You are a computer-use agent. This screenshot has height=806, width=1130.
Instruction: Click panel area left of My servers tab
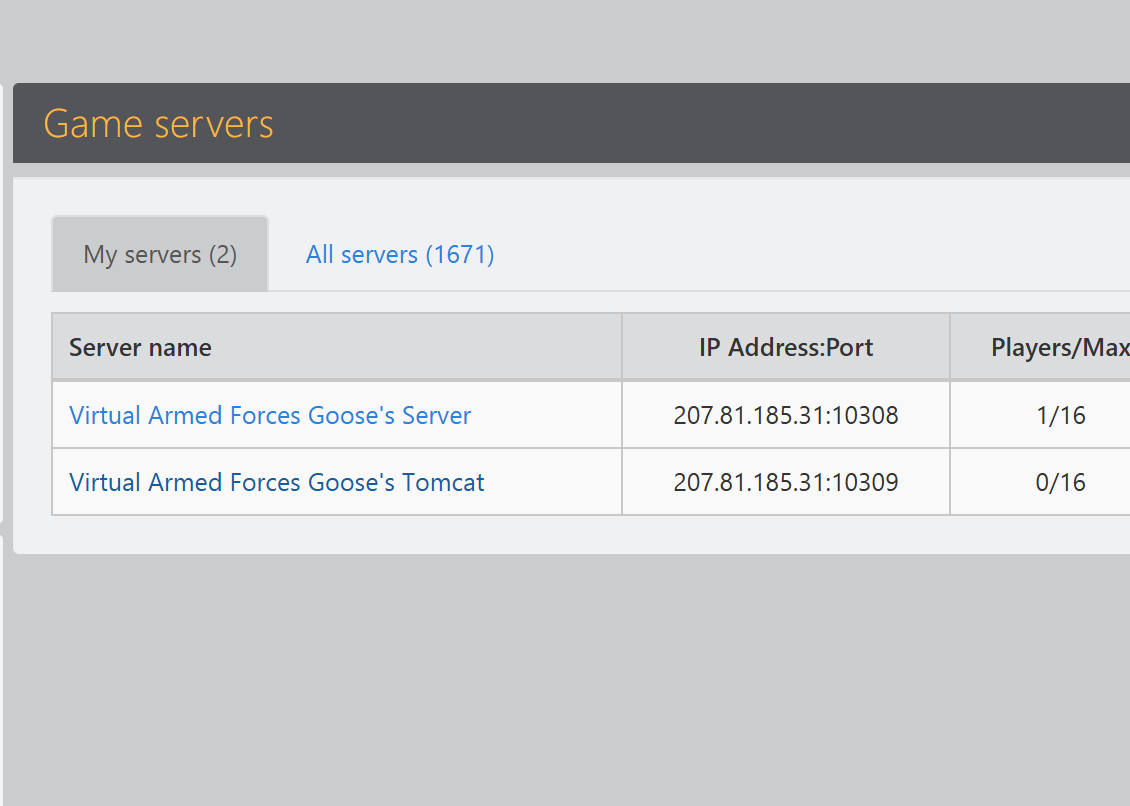pyautogui.click(x=32, y=255)
